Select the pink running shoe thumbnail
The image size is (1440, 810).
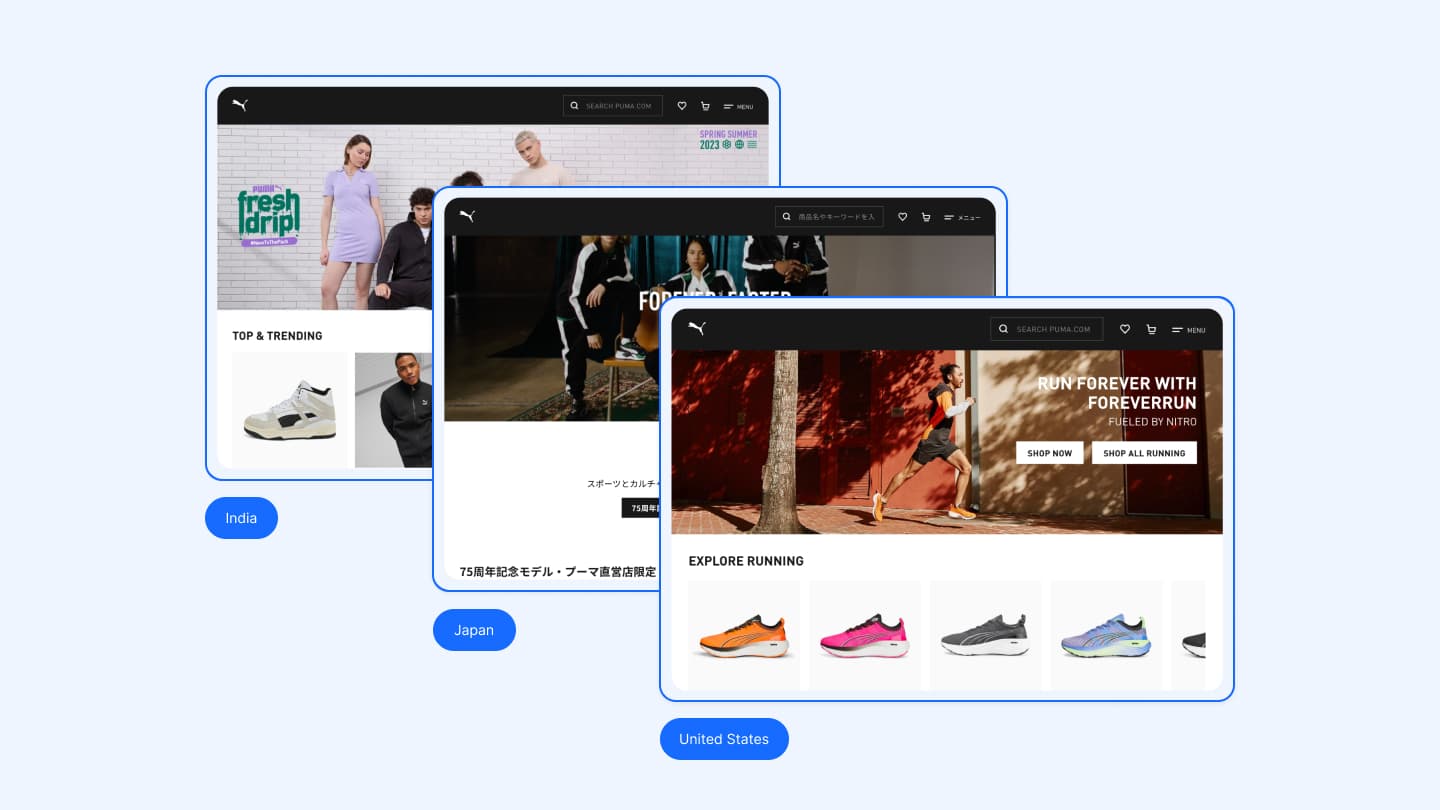click(865, 636)
